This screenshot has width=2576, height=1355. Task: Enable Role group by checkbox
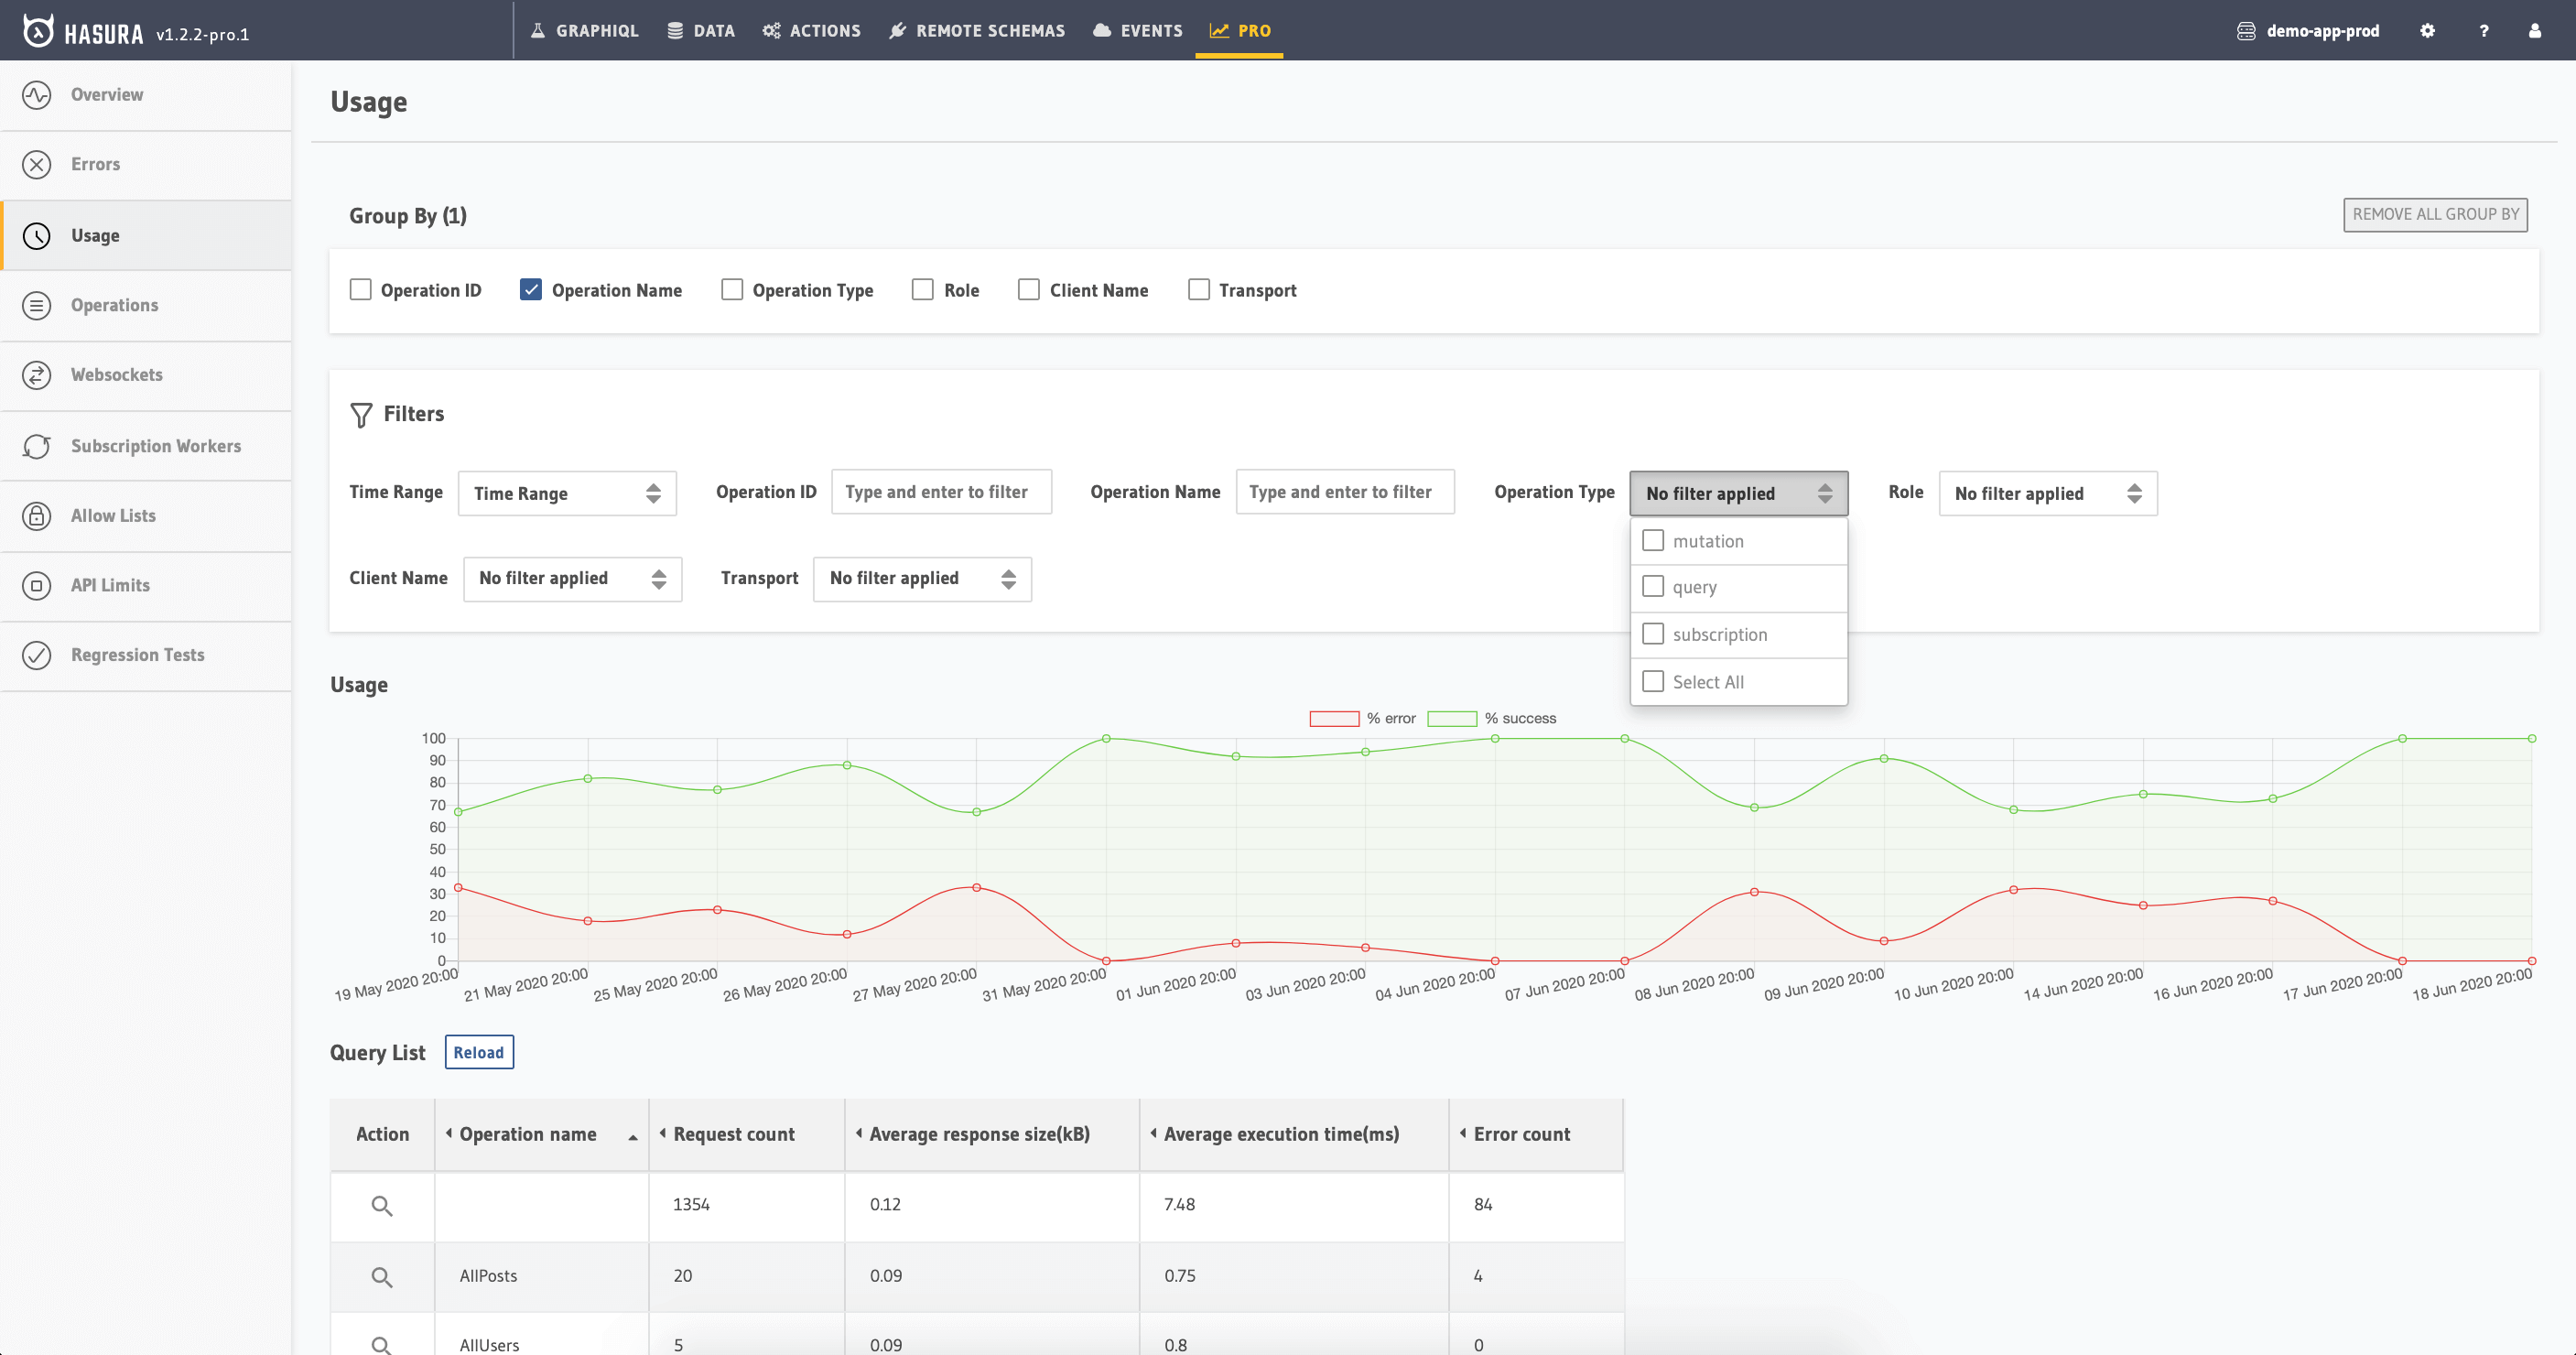(x=922, y=288)
